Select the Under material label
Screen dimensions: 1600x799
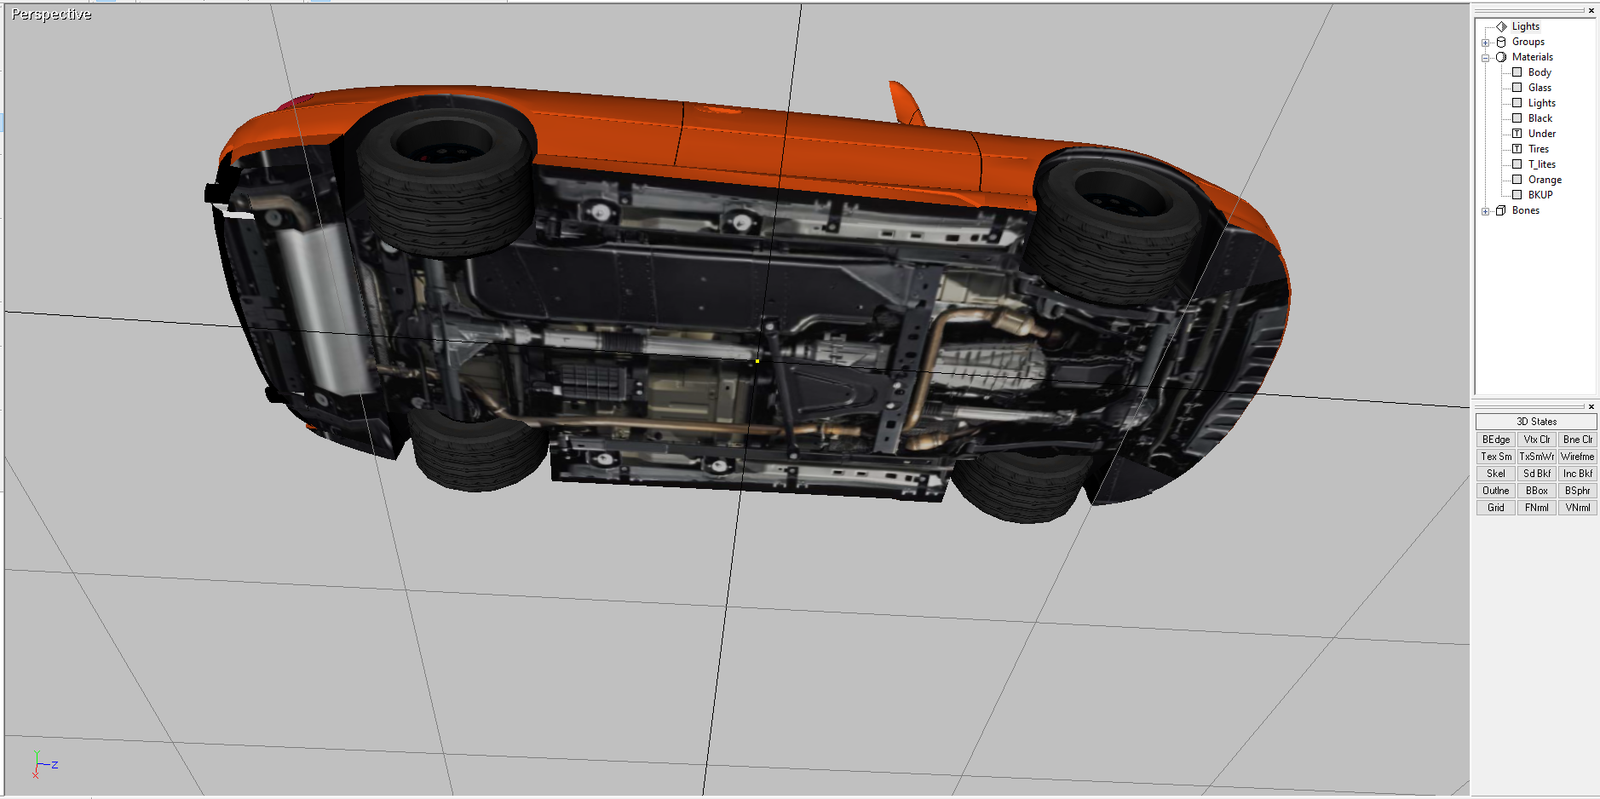pos(1541,134)
